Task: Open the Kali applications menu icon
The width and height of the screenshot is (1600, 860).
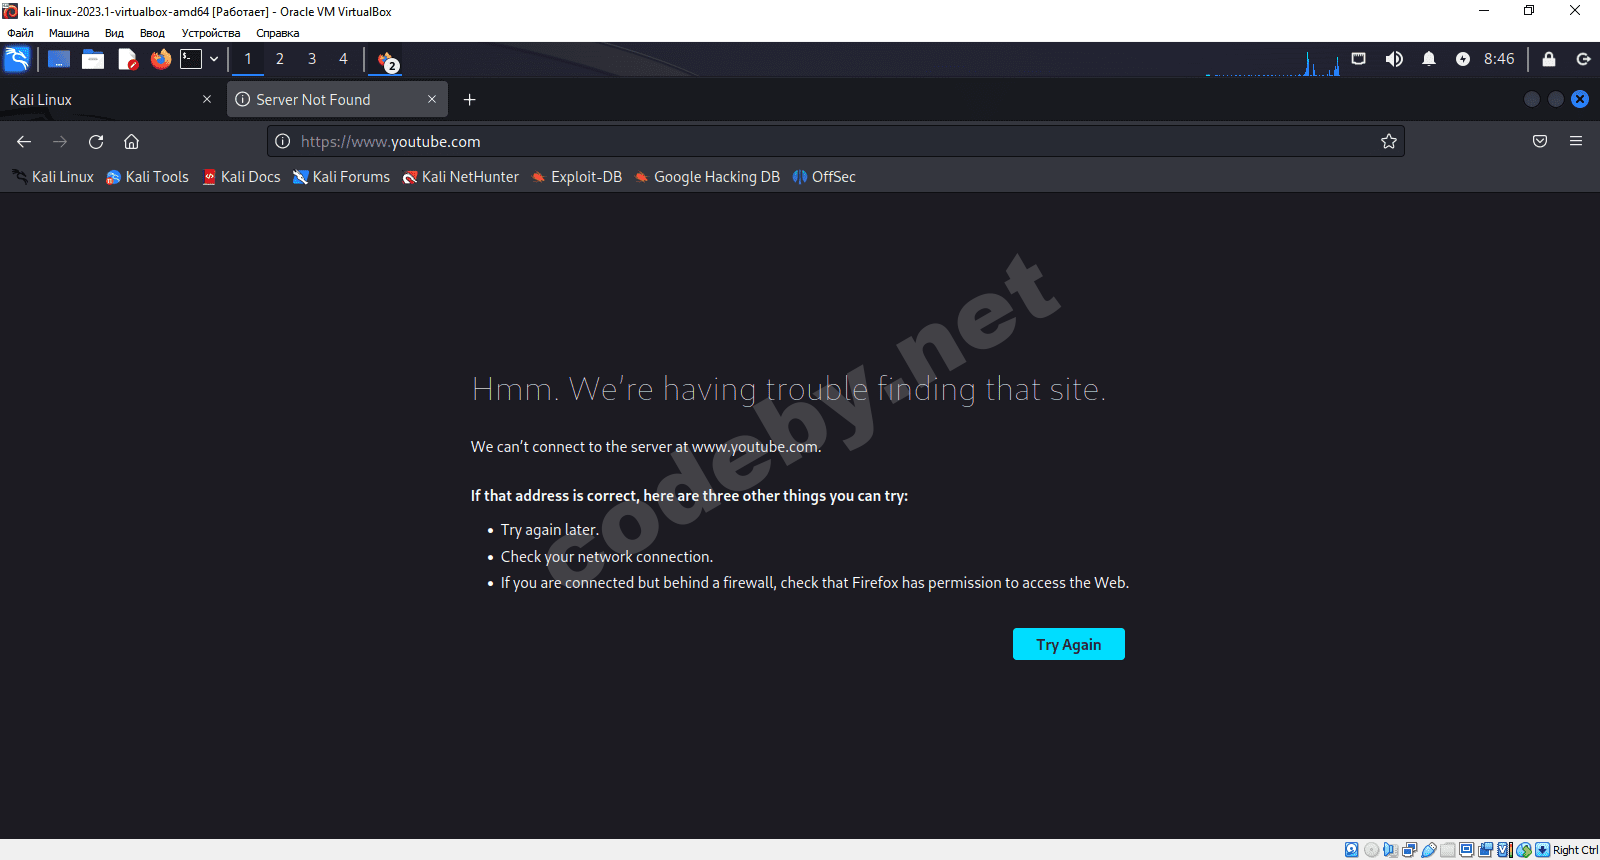Action: [x=17, y=59]
